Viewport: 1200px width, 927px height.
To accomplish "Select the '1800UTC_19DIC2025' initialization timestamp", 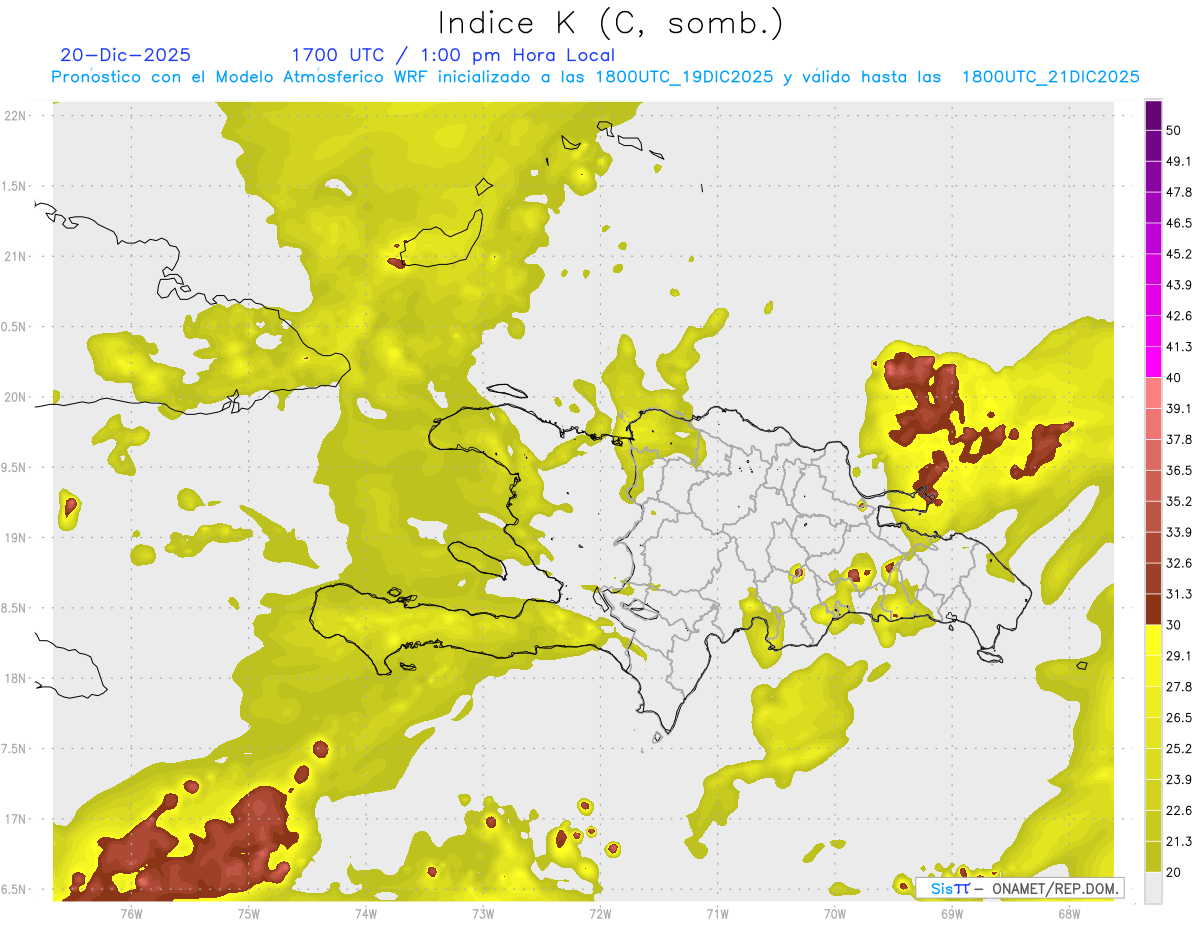I will point(685,77).
